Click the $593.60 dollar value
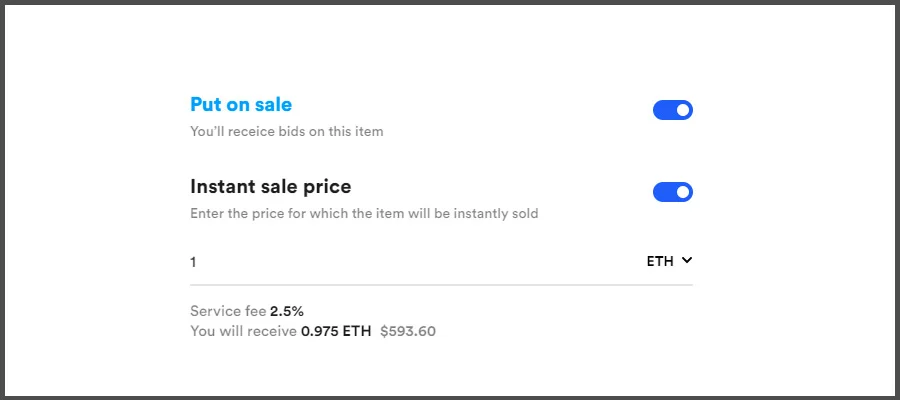900x400 pixels. pos(408,330)
